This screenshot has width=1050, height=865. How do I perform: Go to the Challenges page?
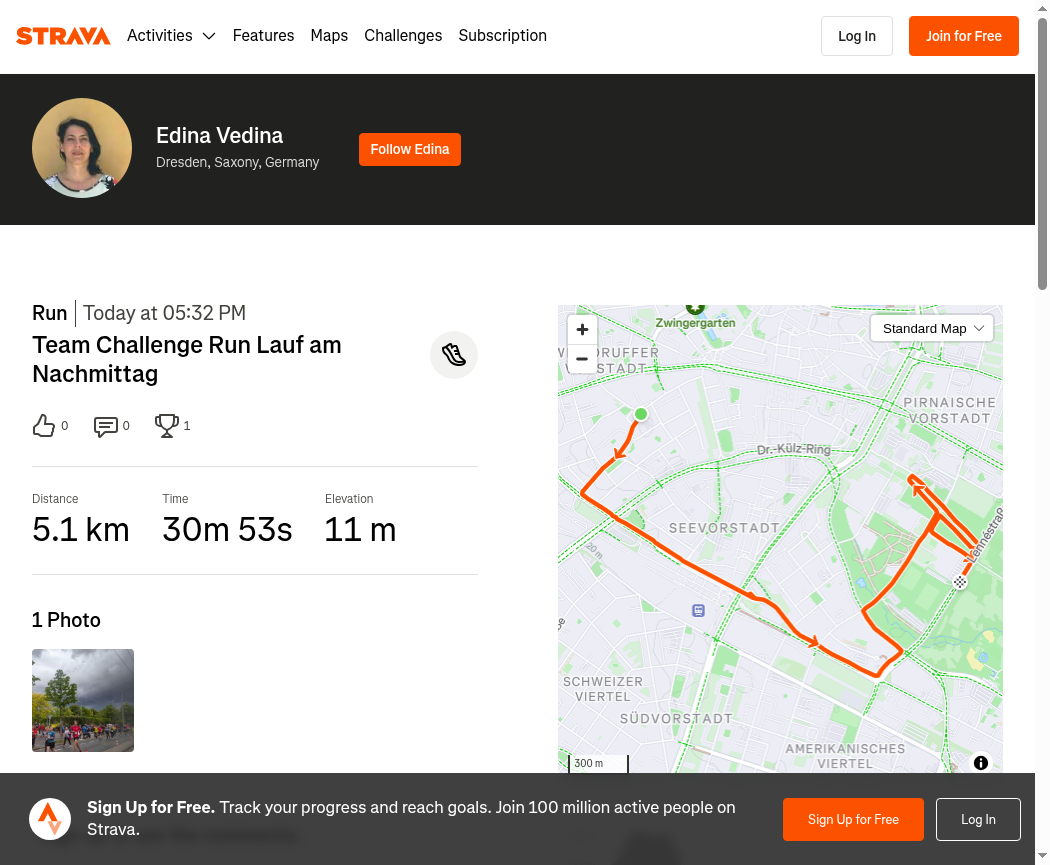point(403,35)
